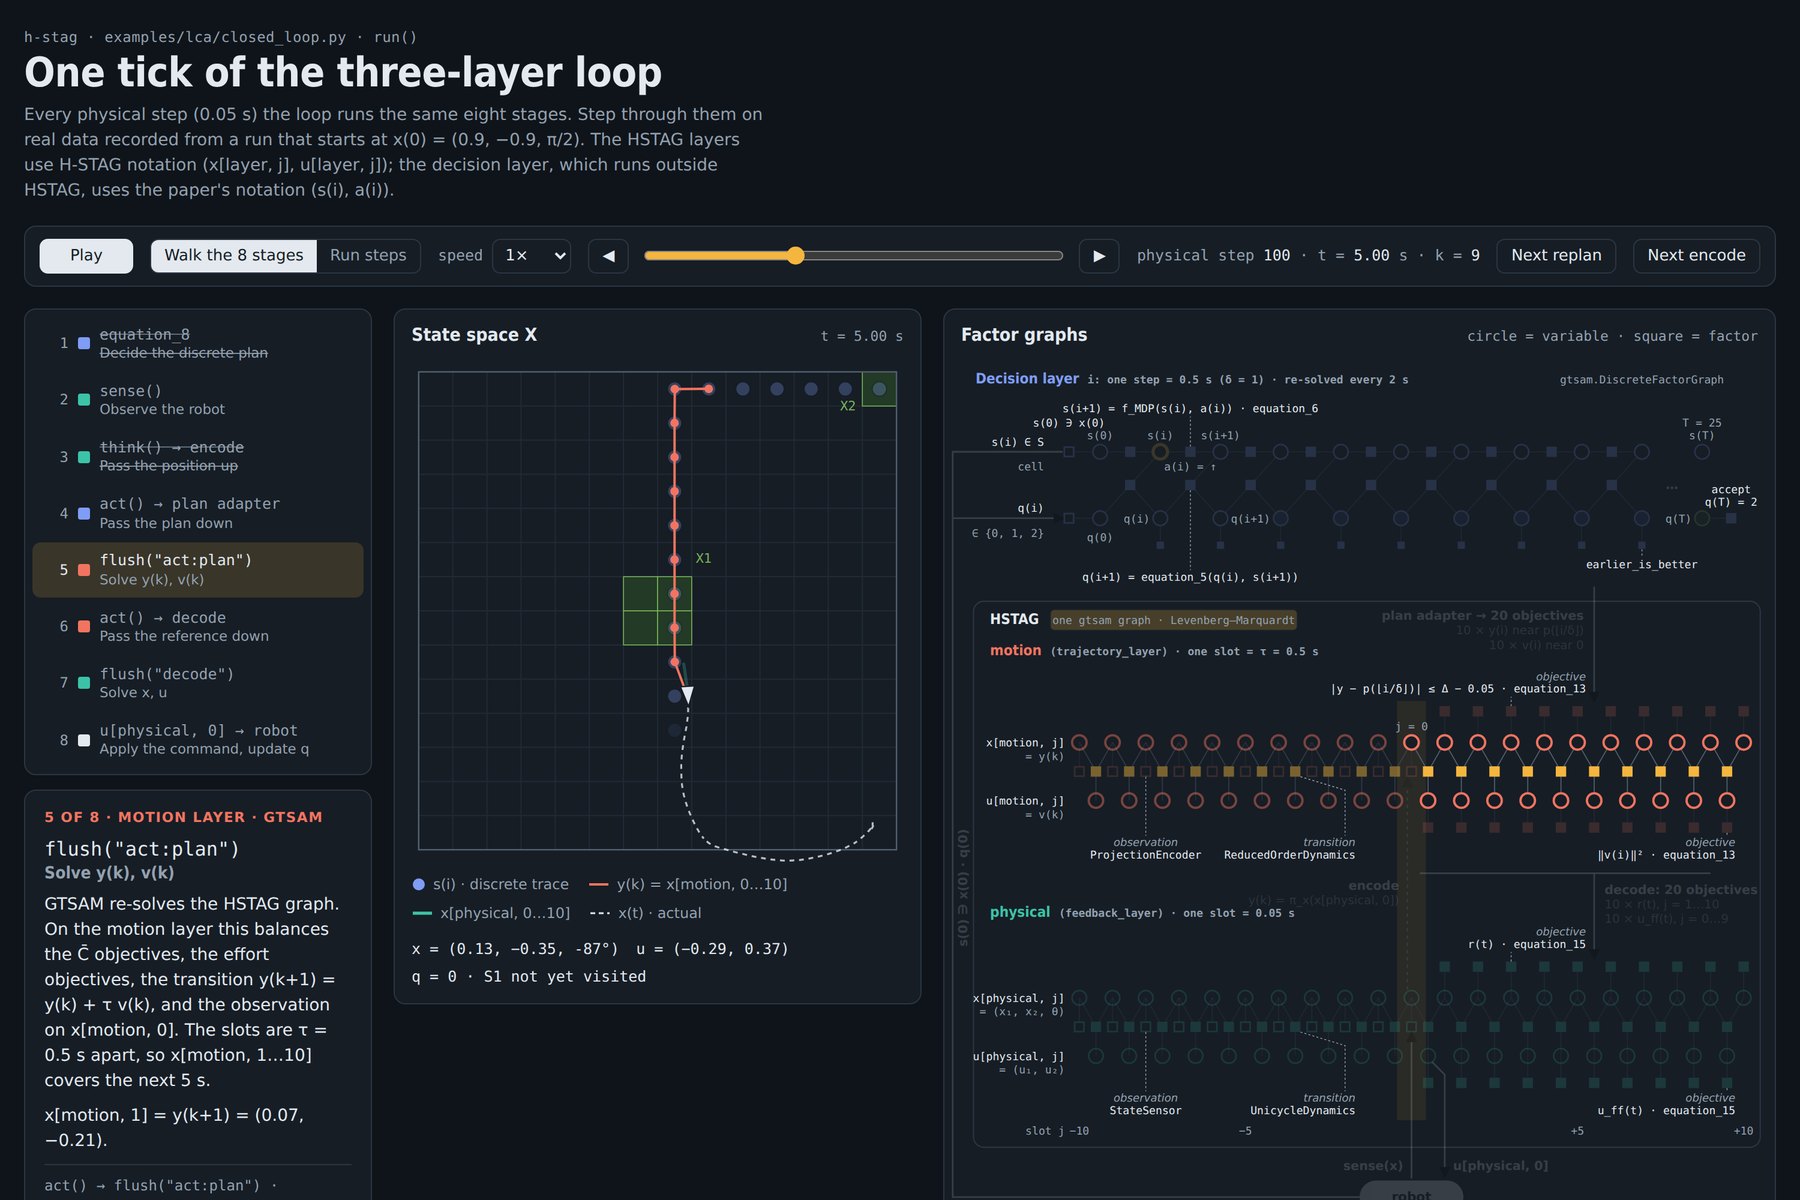The width and height of the screenshot is (1800, 1200).
Task: Click the 'gtsam.DiscreteFactorGraph' label
Action: [x=1641, y=380]
